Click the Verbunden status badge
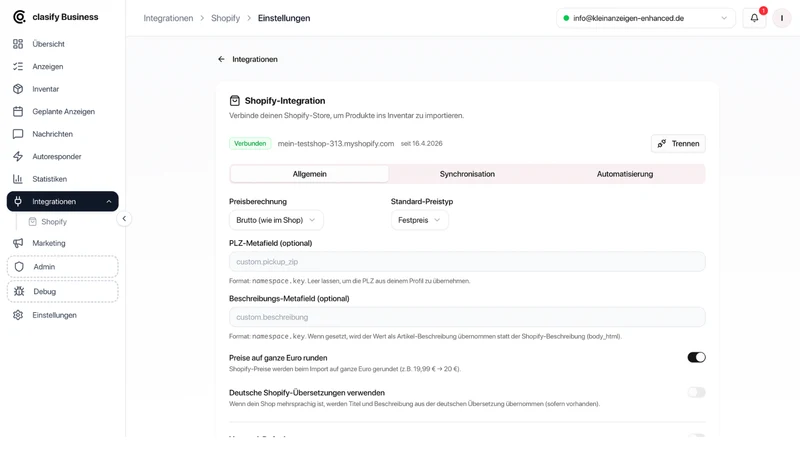The width and height of the screenshot is (800, 450). pos(250,143)
